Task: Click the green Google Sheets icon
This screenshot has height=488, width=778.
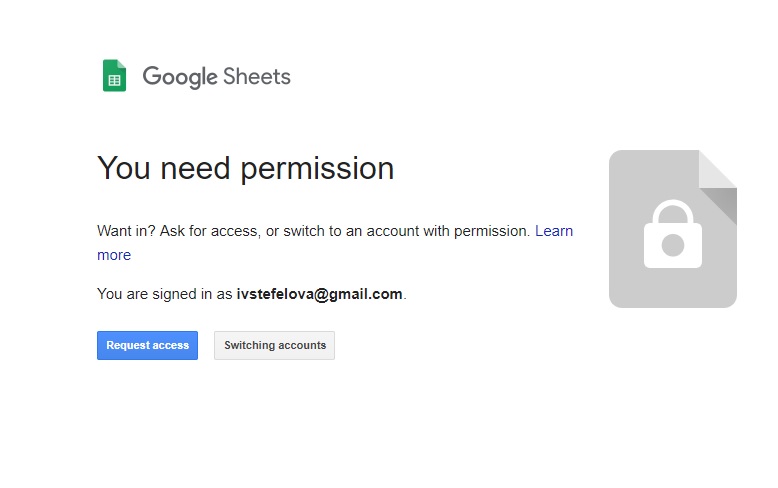Action: (114, 76)
